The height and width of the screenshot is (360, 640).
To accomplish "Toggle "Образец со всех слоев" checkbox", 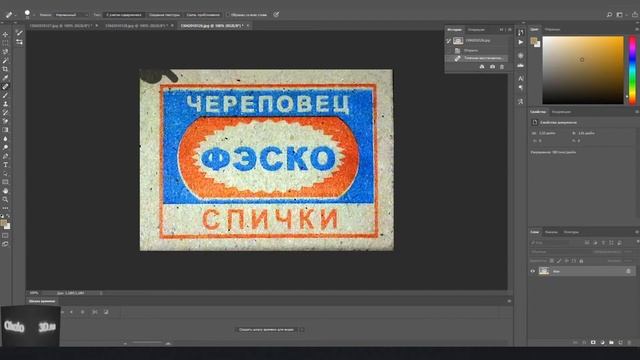I will point(228,15).
